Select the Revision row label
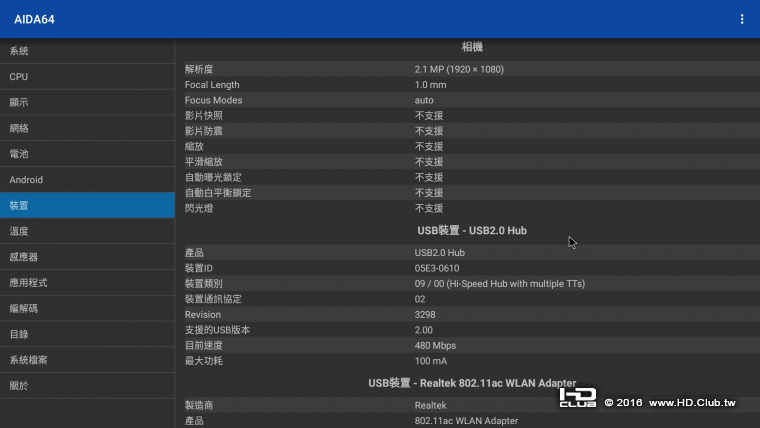 pos(203,315)
